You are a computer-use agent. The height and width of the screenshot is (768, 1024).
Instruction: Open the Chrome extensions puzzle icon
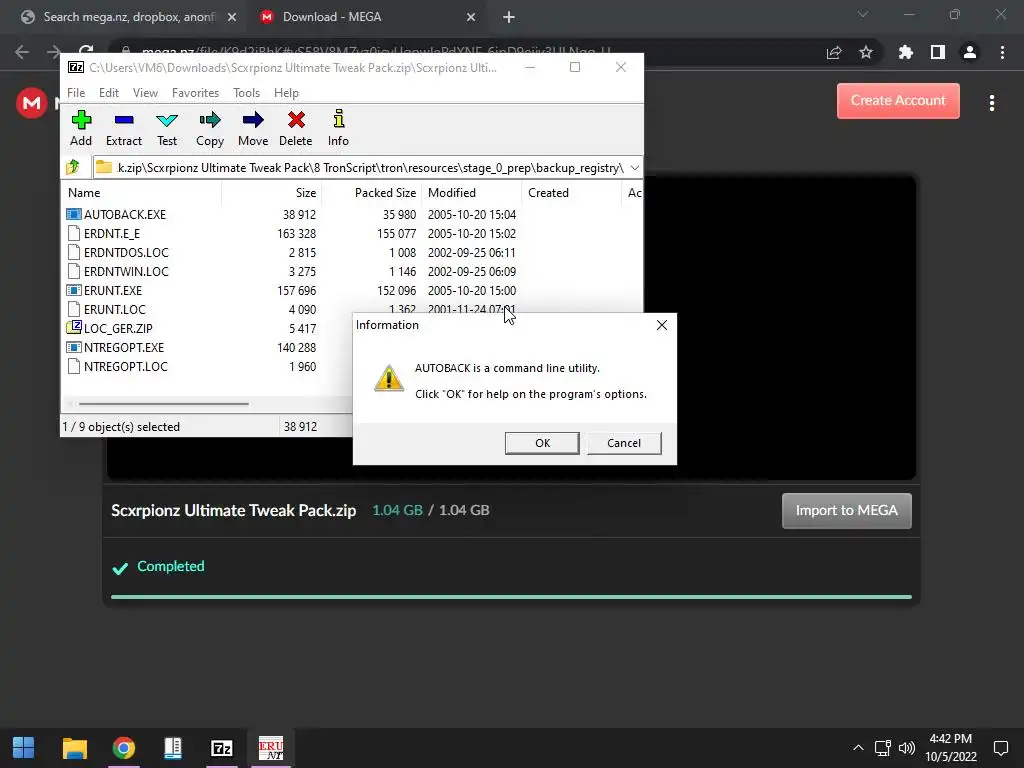click(905, 52)
